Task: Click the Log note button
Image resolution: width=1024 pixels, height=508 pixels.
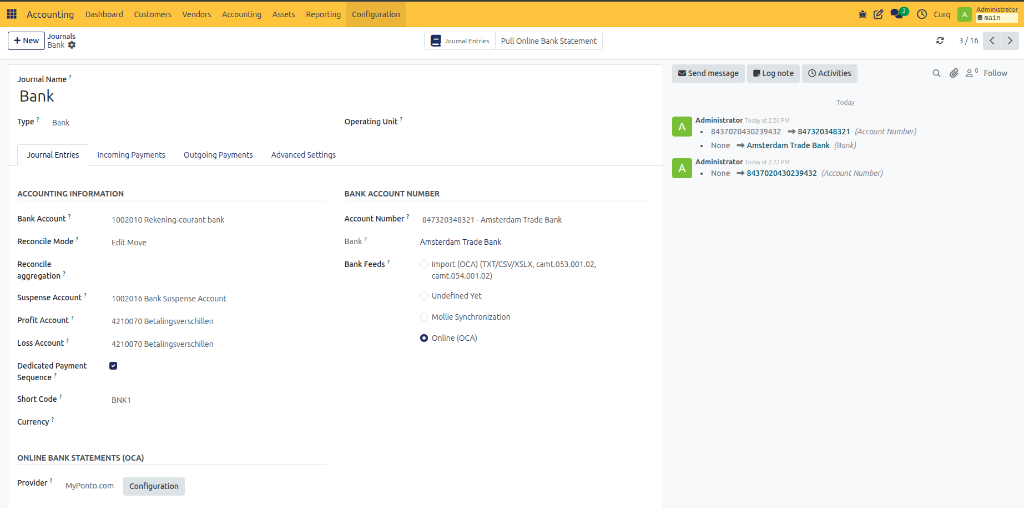Action: coord(773,73)
